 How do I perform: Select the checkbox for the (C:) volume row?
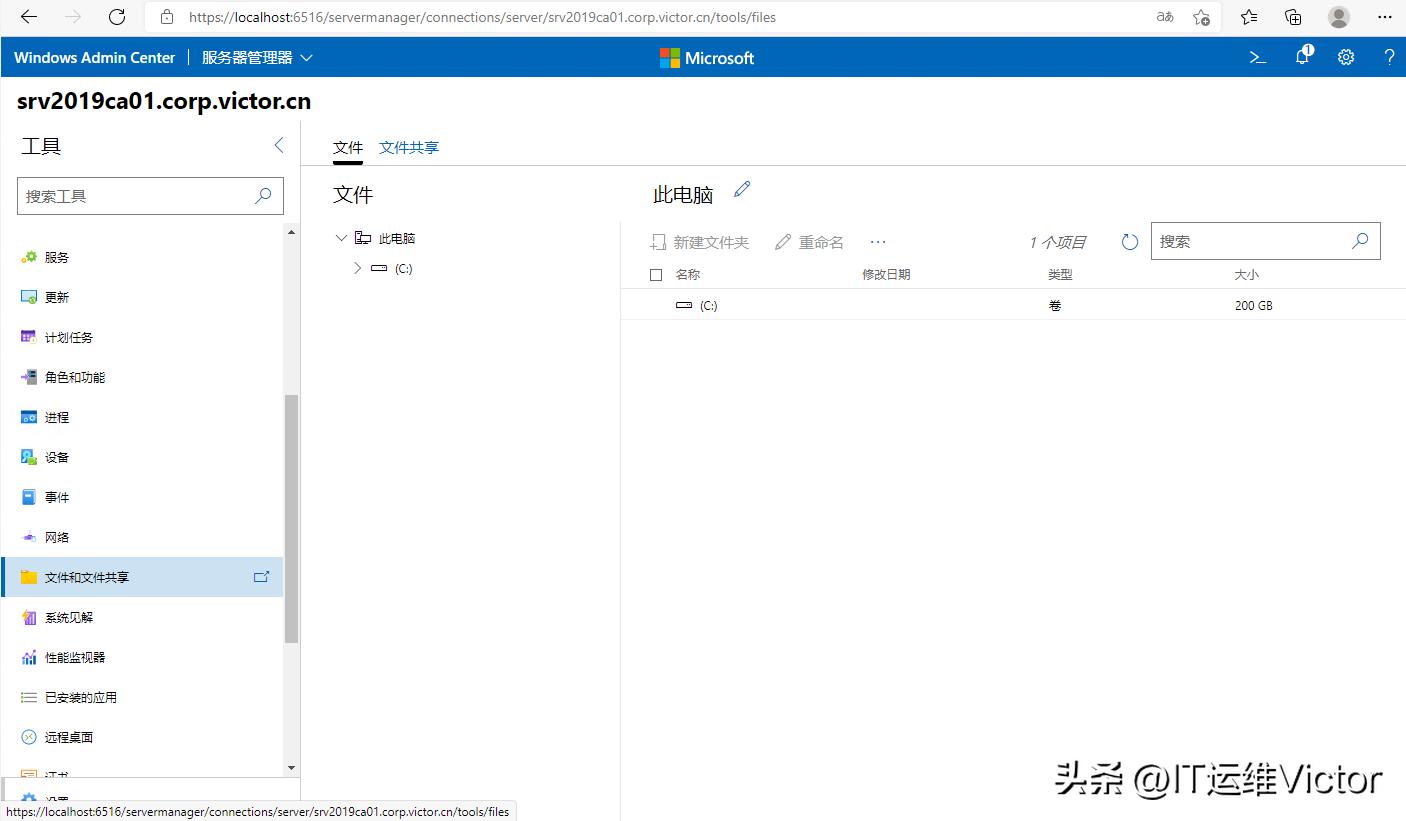click(x=656, y=305)
